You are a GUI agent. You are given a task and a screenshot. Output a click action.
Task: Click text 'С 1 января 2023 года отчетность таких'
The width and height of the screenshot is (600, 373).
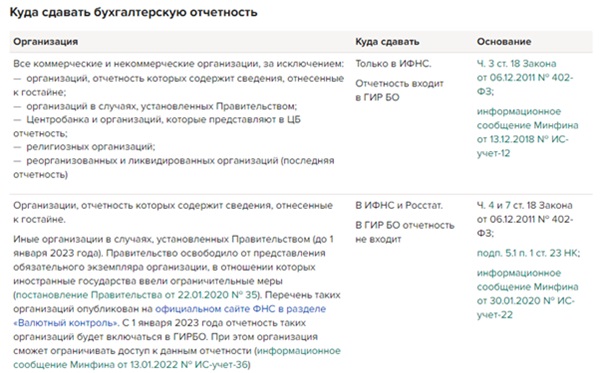(x=214, y=323)
